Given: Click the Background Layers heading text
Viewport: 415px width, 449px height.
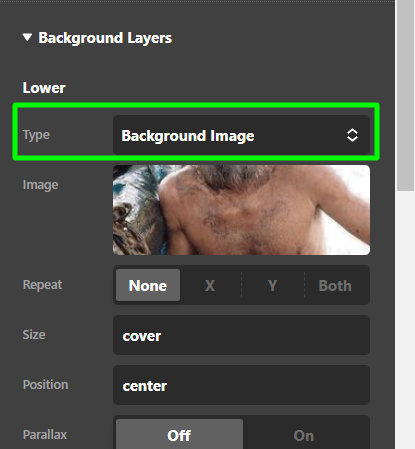Looking at the screenshot, I should (105, 38).
